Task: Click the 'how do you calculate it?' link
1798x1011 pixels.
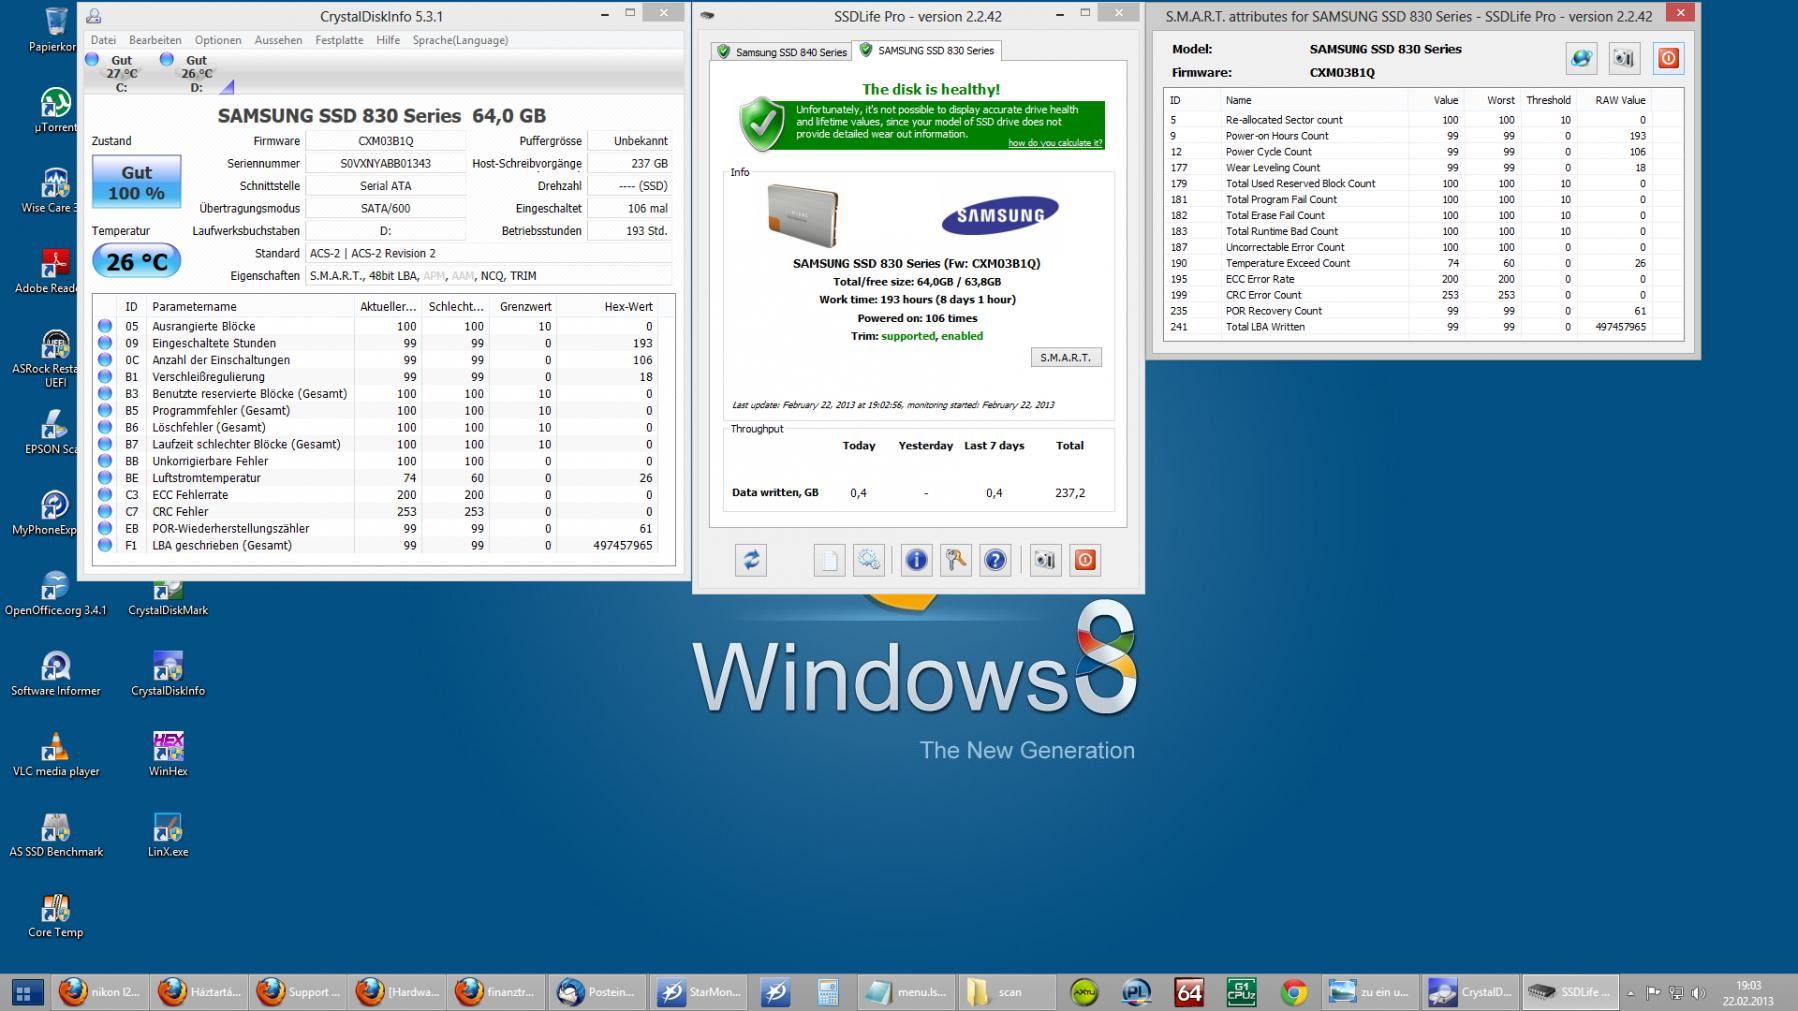Action: pos(1054,143)
